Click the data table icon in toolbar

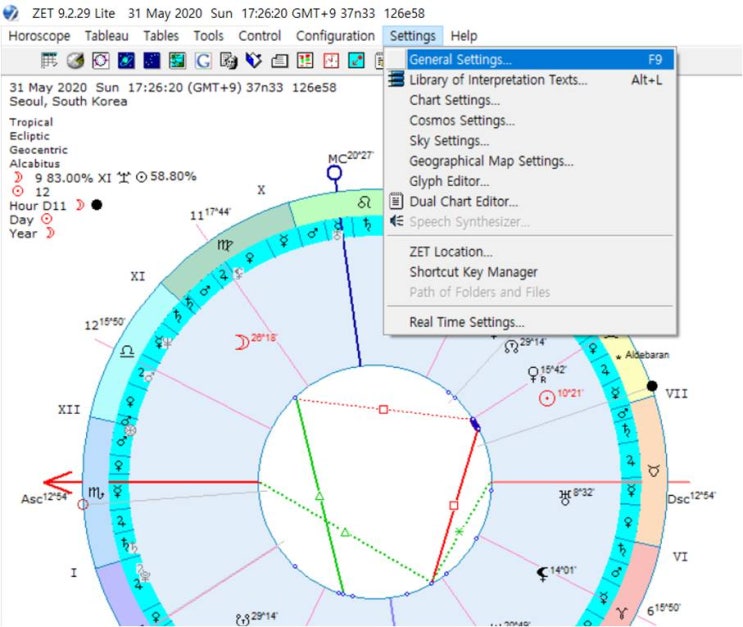[49, 61]
